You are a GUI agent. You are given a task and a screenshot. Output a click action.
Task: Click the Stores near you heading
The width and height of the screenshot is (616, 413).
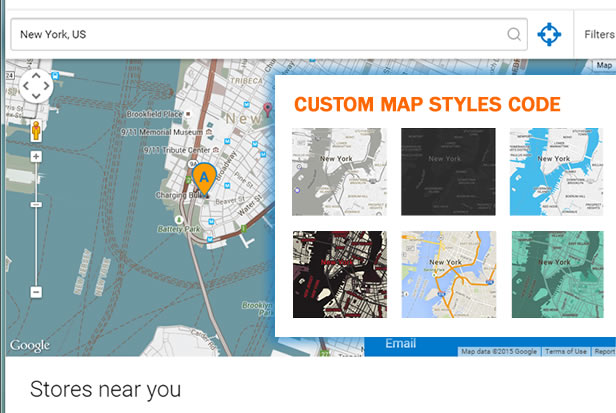pyautogui.click(x=105, y=389)
